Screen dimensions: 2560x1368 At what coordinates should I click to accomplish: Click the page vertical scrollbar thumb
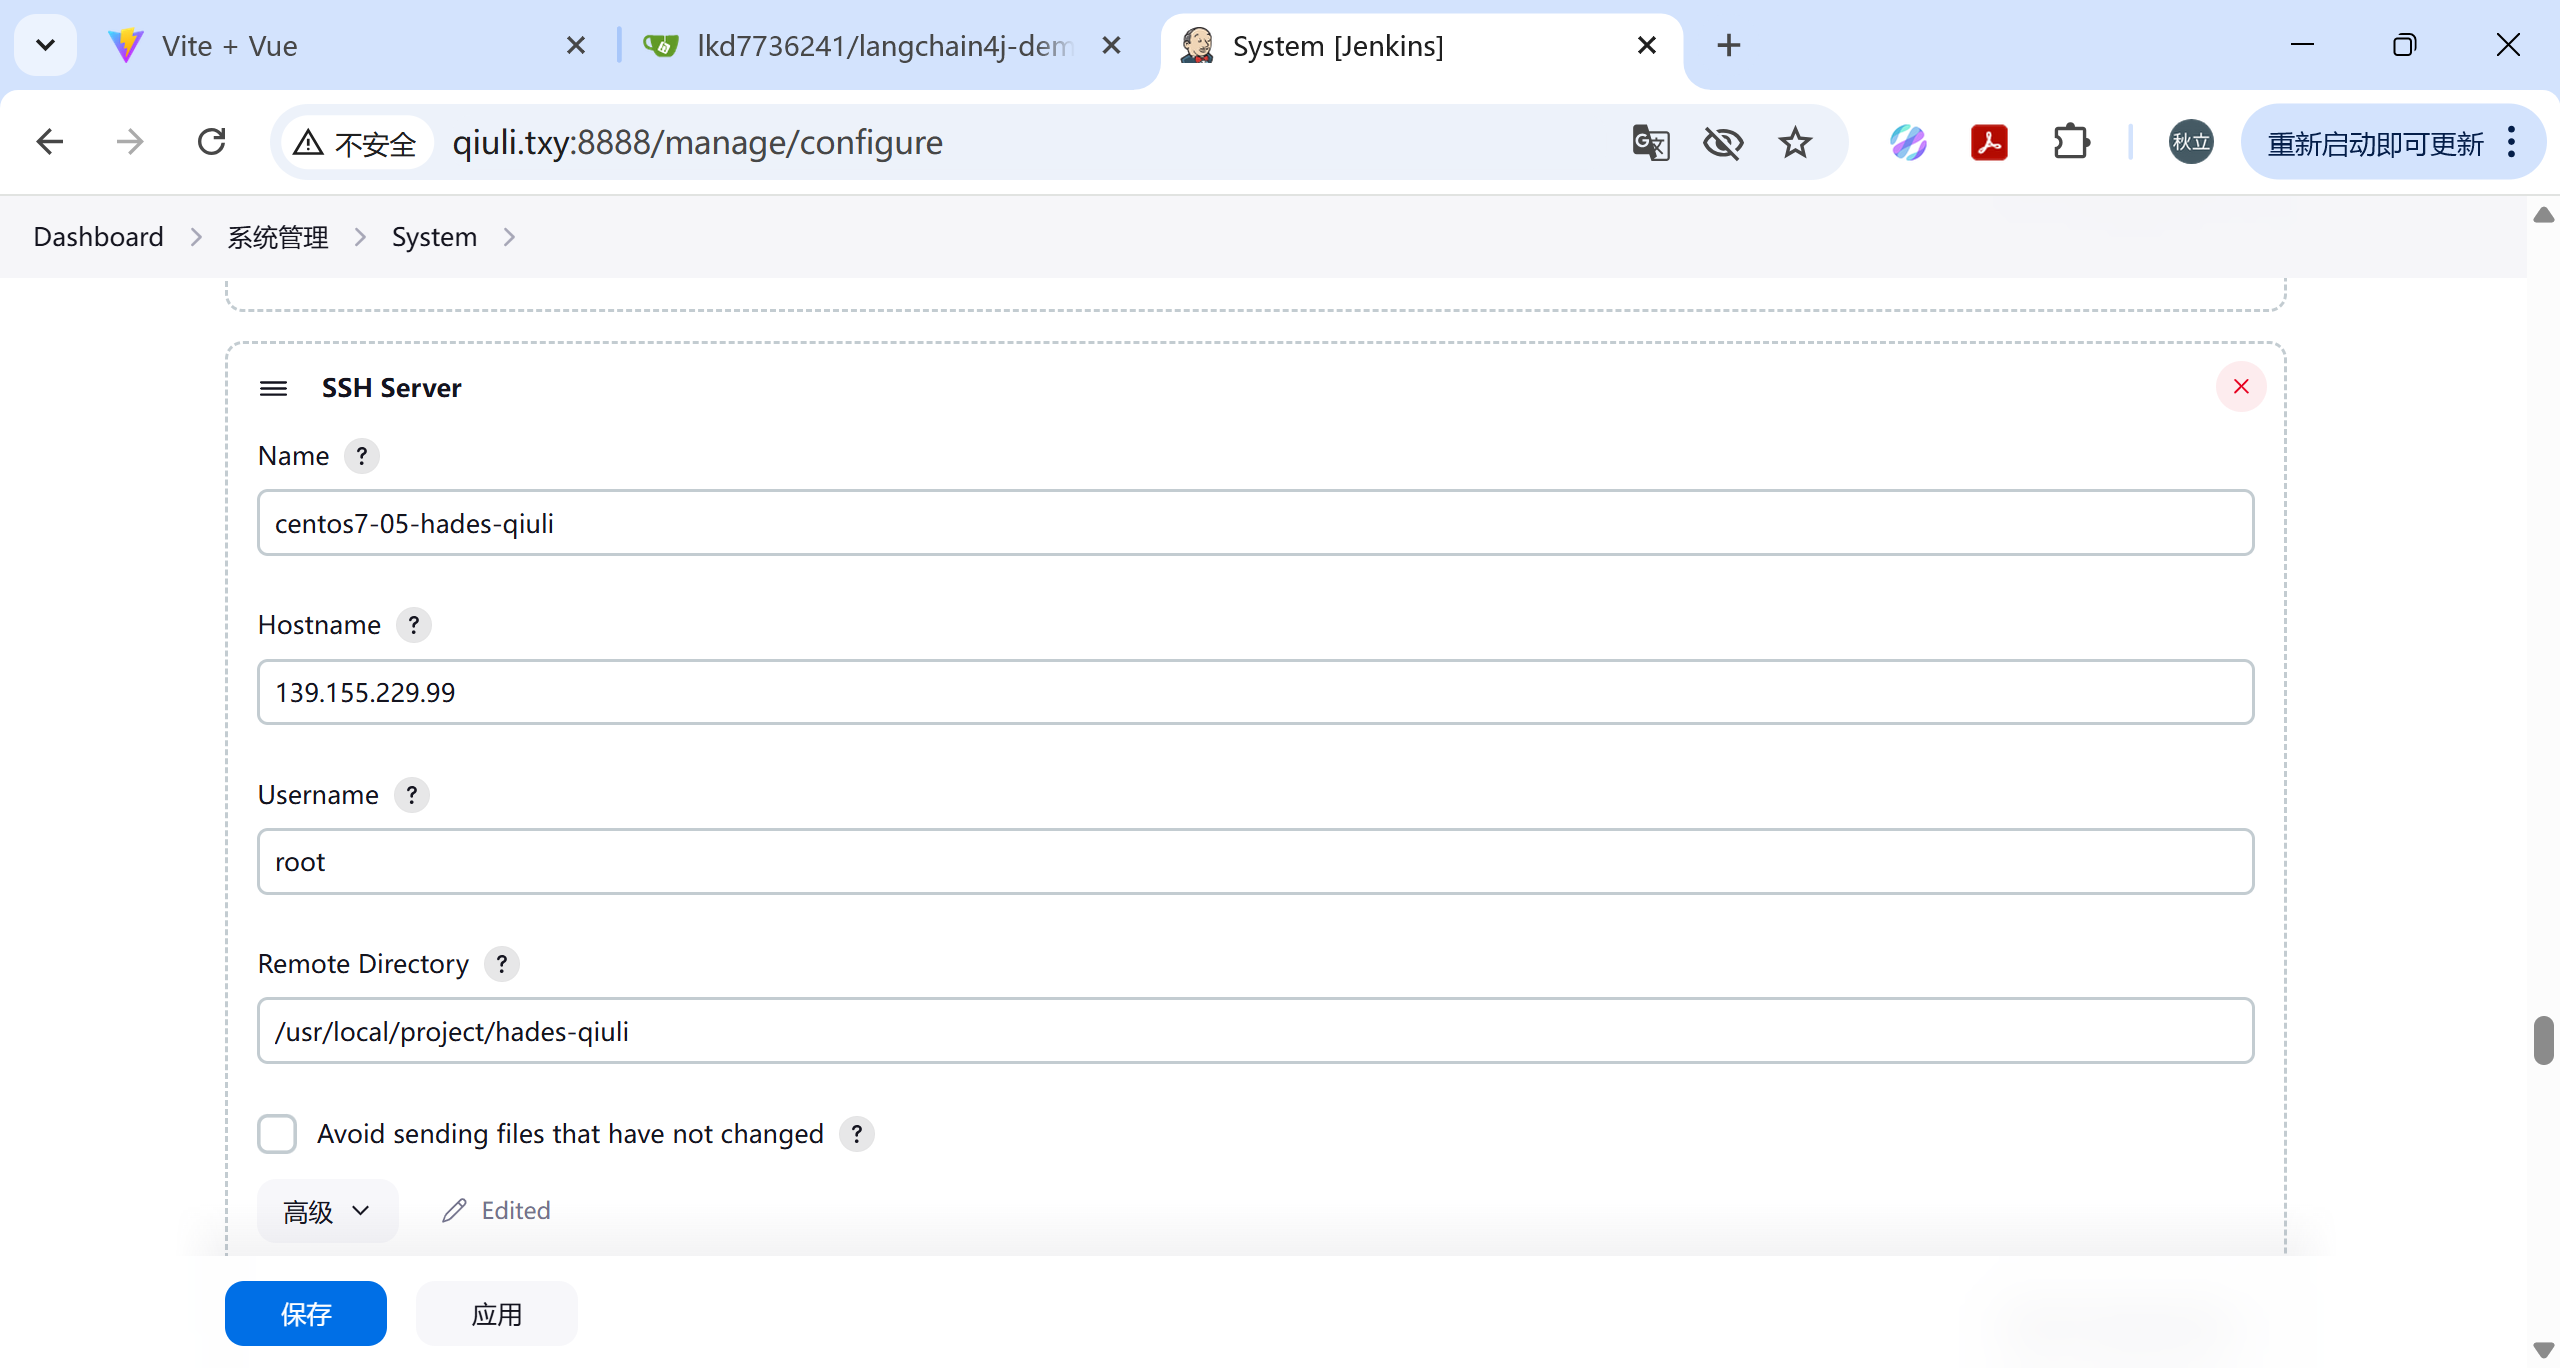pos(2543,1040)
